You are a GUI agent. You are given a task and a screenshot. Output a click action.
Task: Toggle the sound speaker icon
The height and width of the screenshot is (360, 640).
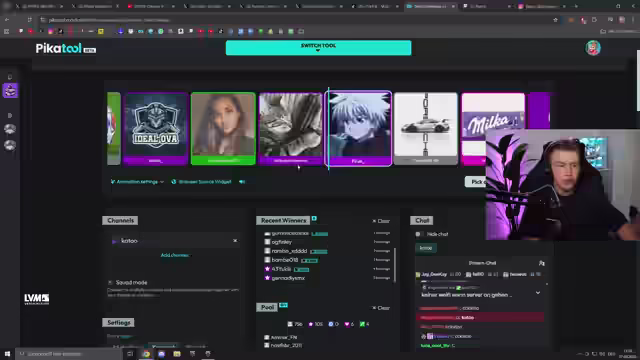(242, 182)
